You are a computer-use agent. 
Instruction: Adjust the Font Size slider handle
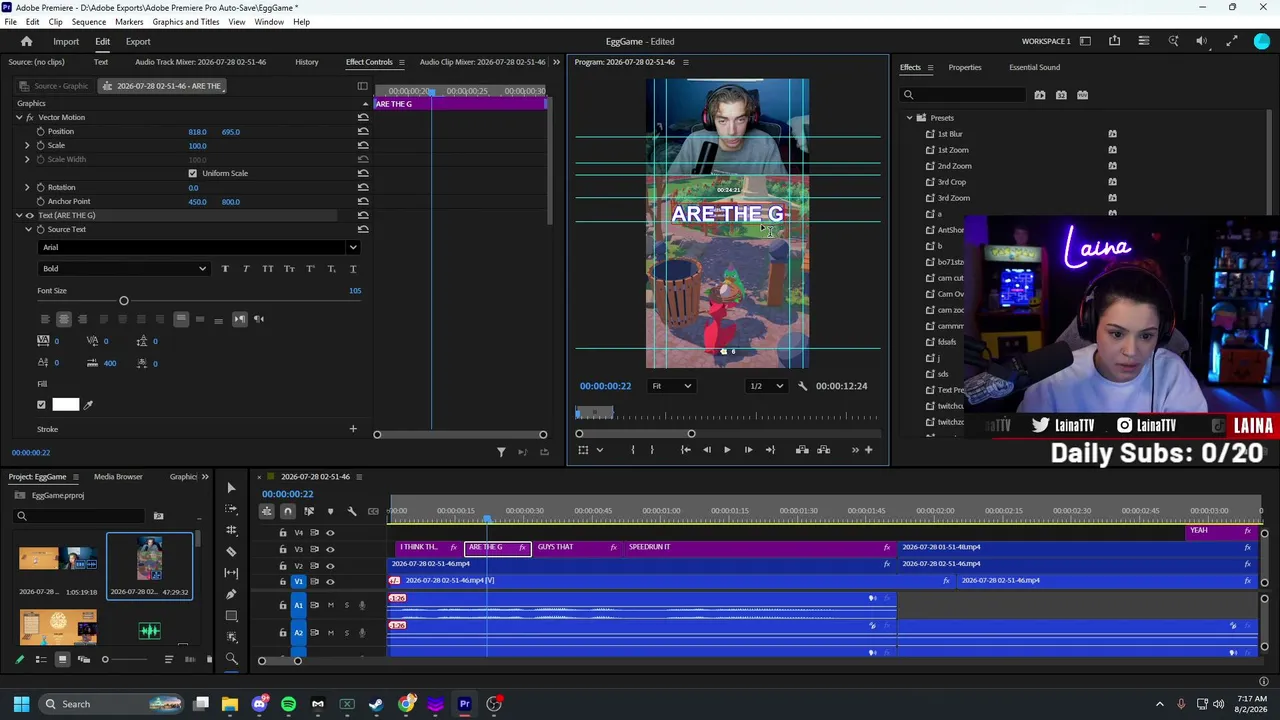click(x=124, y=301)
